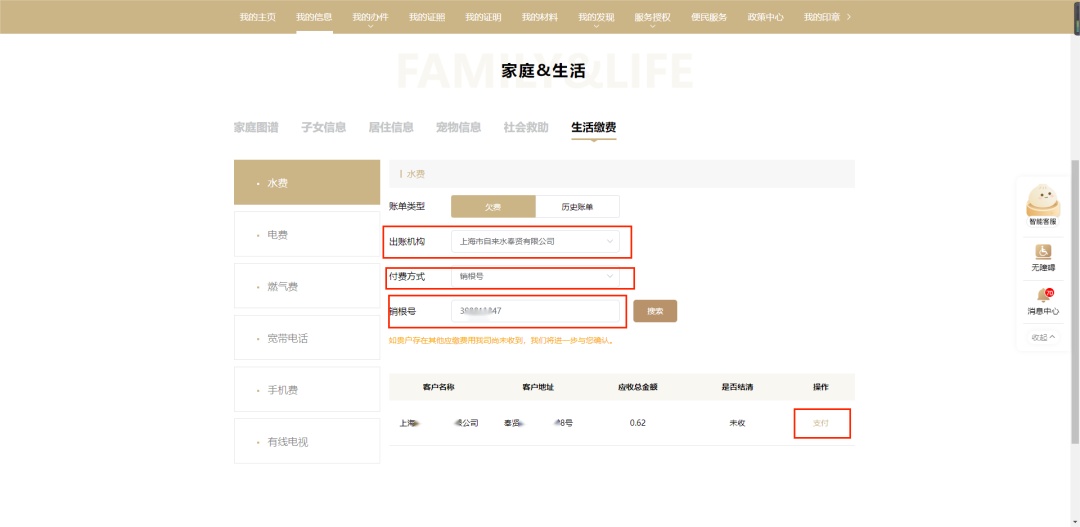The height and width of the screenshot is (527, 1080).
Task: Open the 付费方式 dropdown
Action: (x=535, y=276)
